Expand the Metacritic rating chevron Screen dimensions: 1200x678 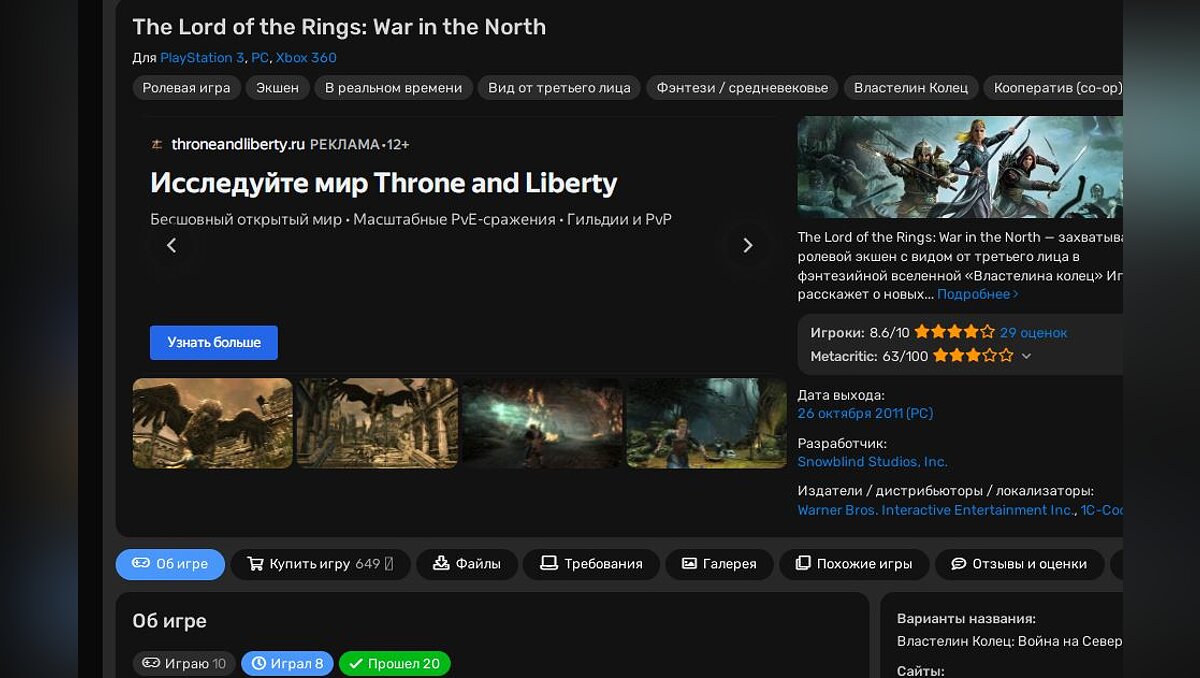coord(1026,356)
